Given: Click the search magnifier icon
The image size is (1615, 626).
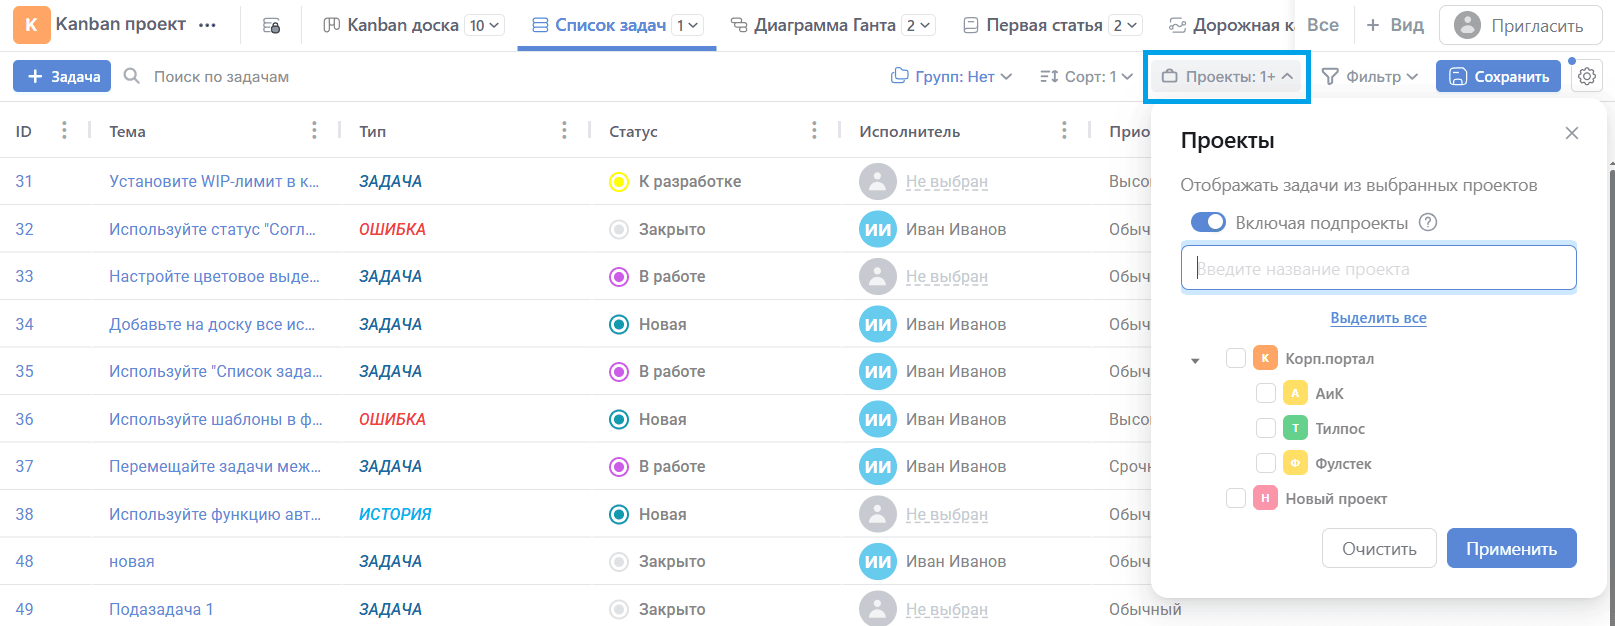Looking at the screenshot, I should [132, 76].
